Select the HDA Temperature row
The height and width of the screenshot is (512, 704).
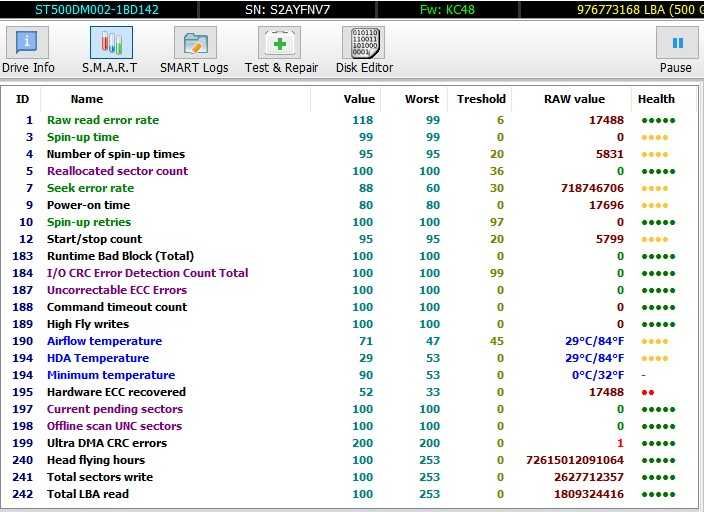coord(349,358)
